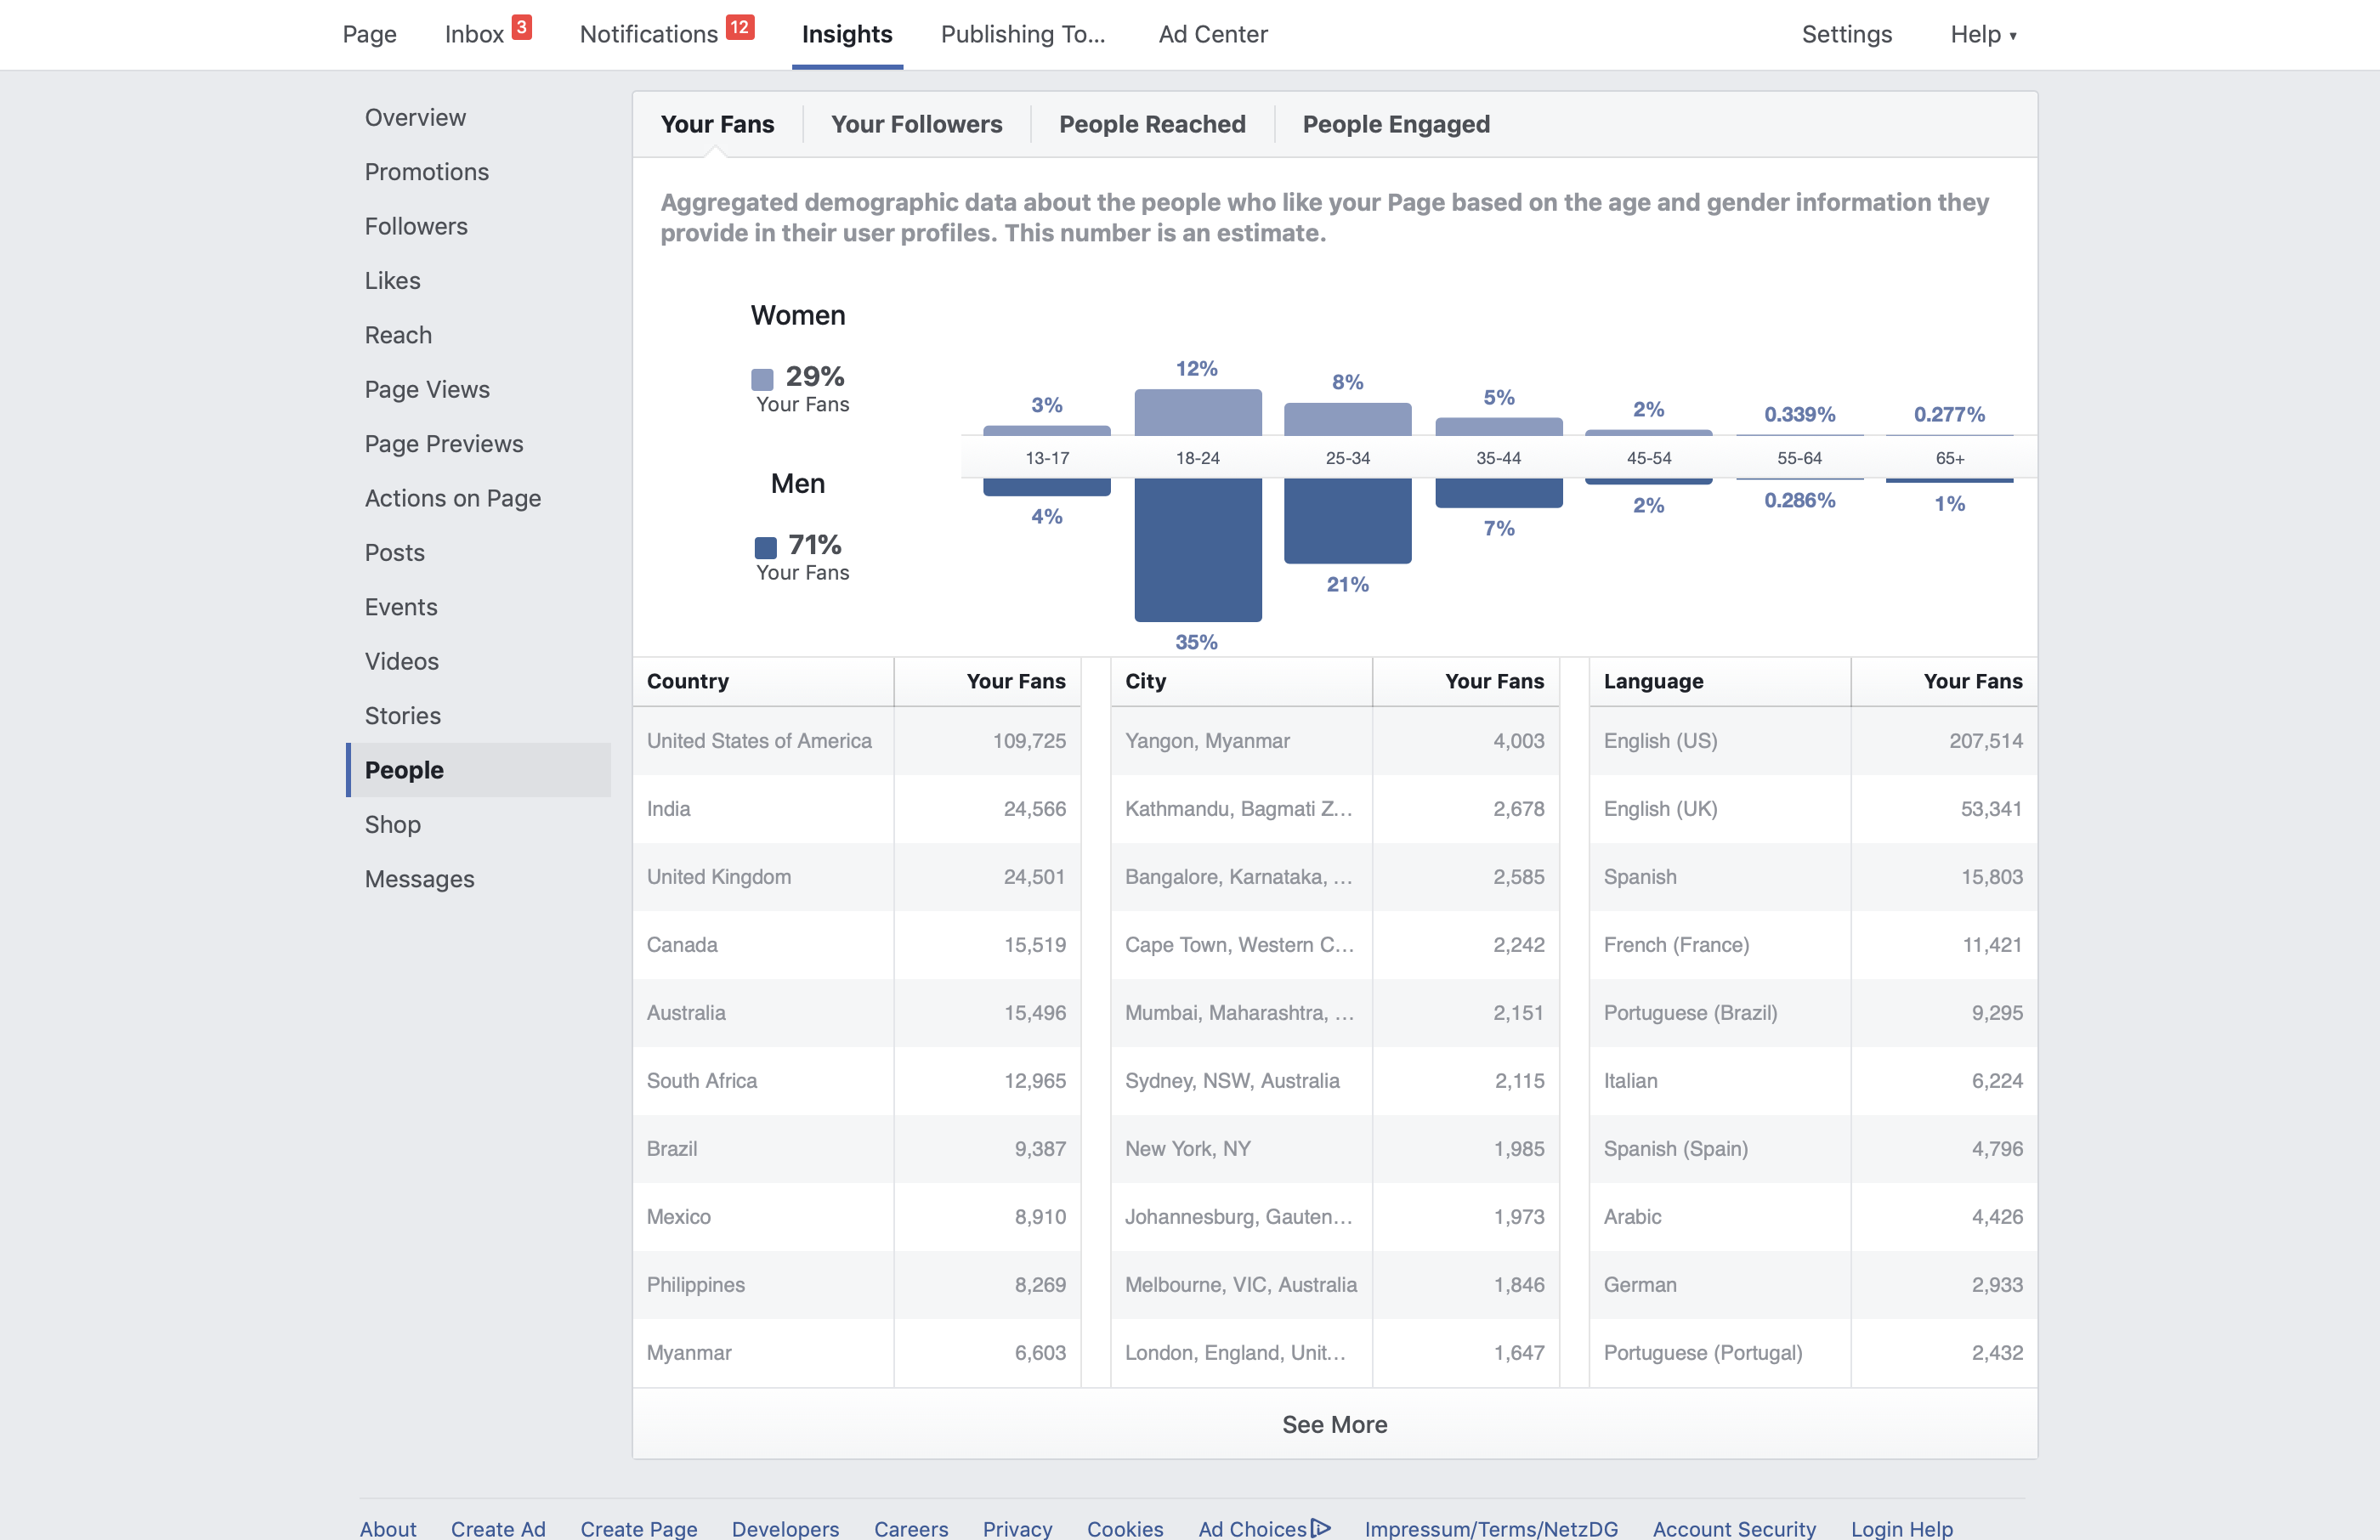
Task: Open the Account Security footer link
Action: pos(1733,1528)
